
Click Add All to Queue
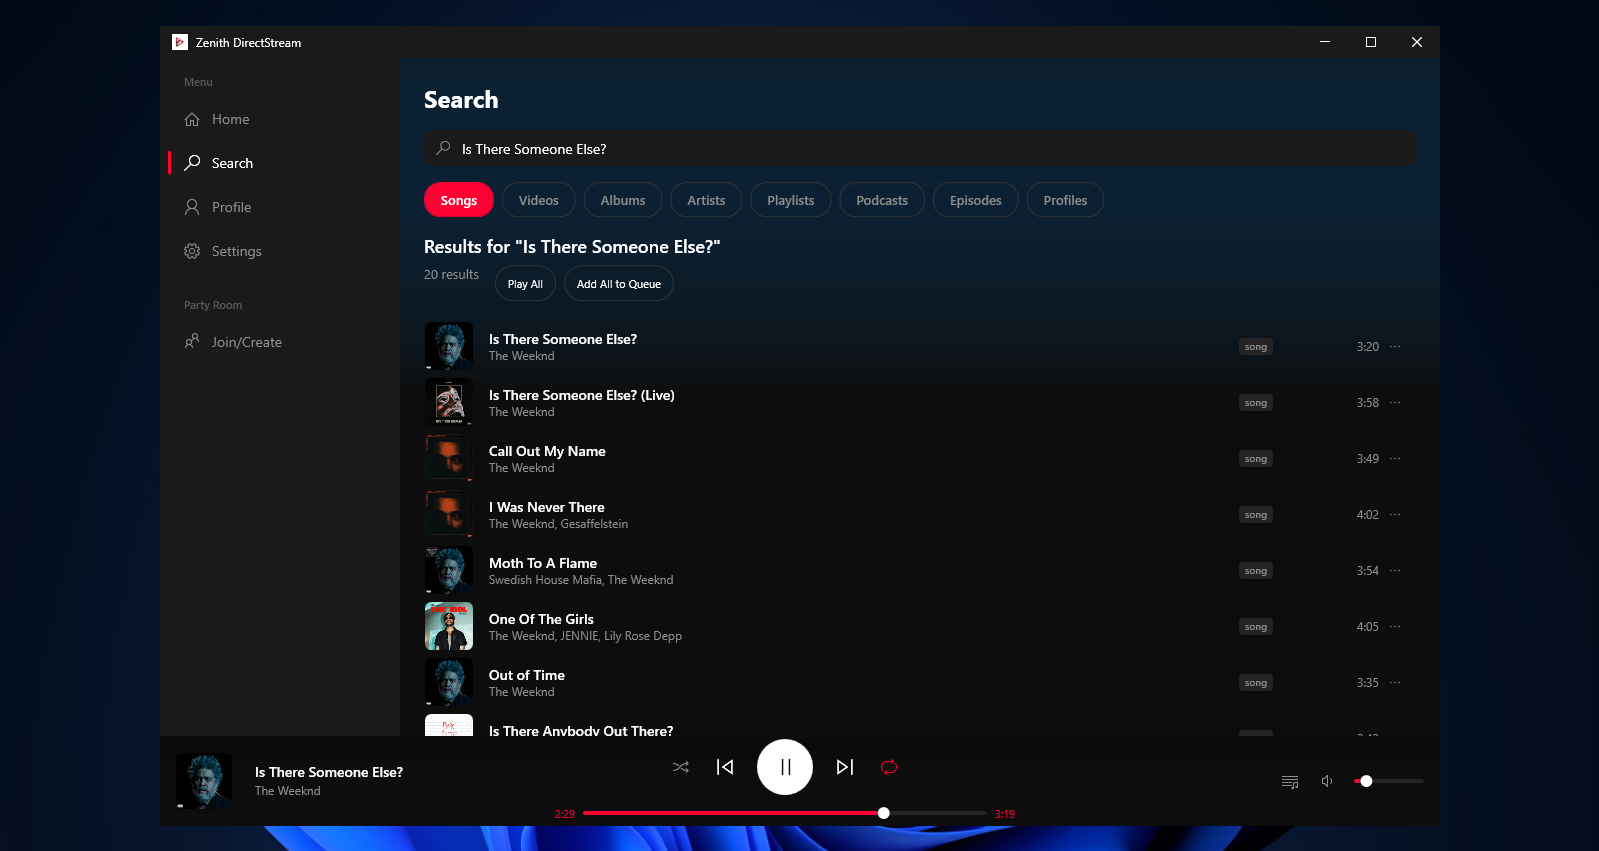point(619,284)
